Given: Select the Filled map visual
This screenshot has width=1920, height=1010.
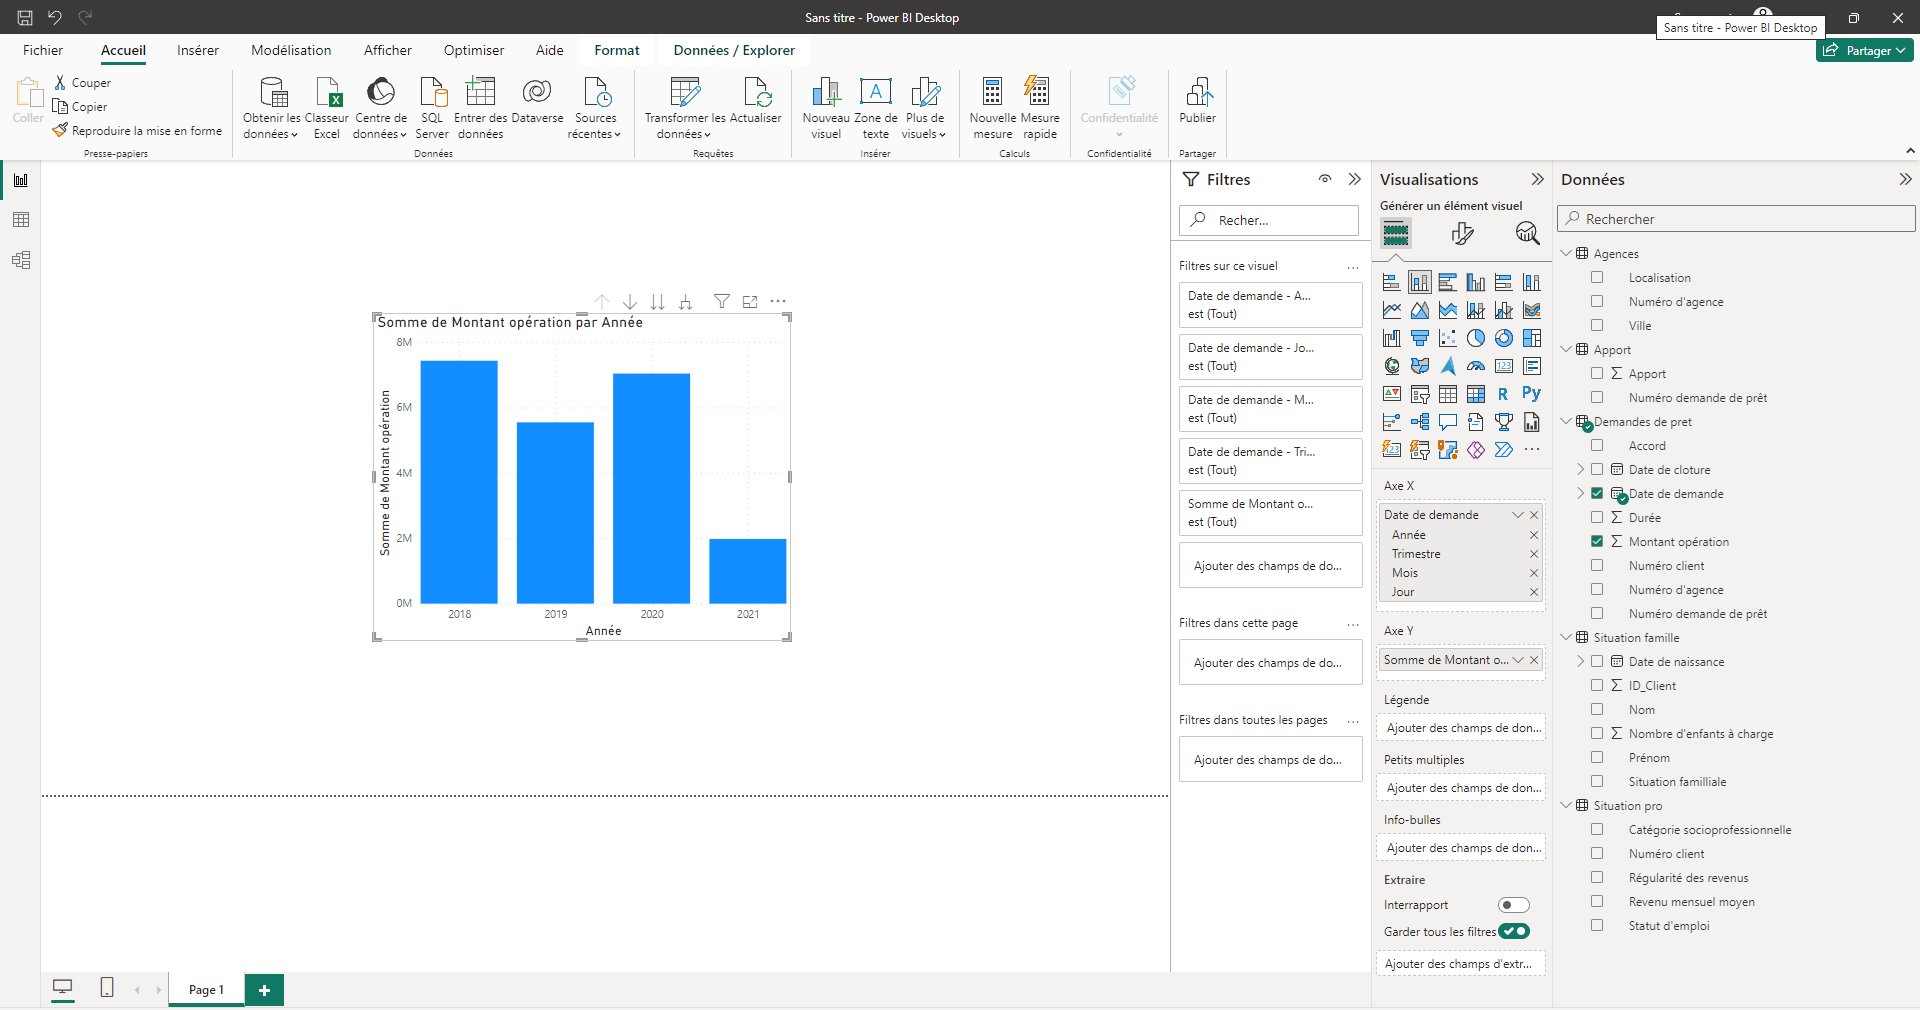Looking at the screenshot, I should point(1420,366).
